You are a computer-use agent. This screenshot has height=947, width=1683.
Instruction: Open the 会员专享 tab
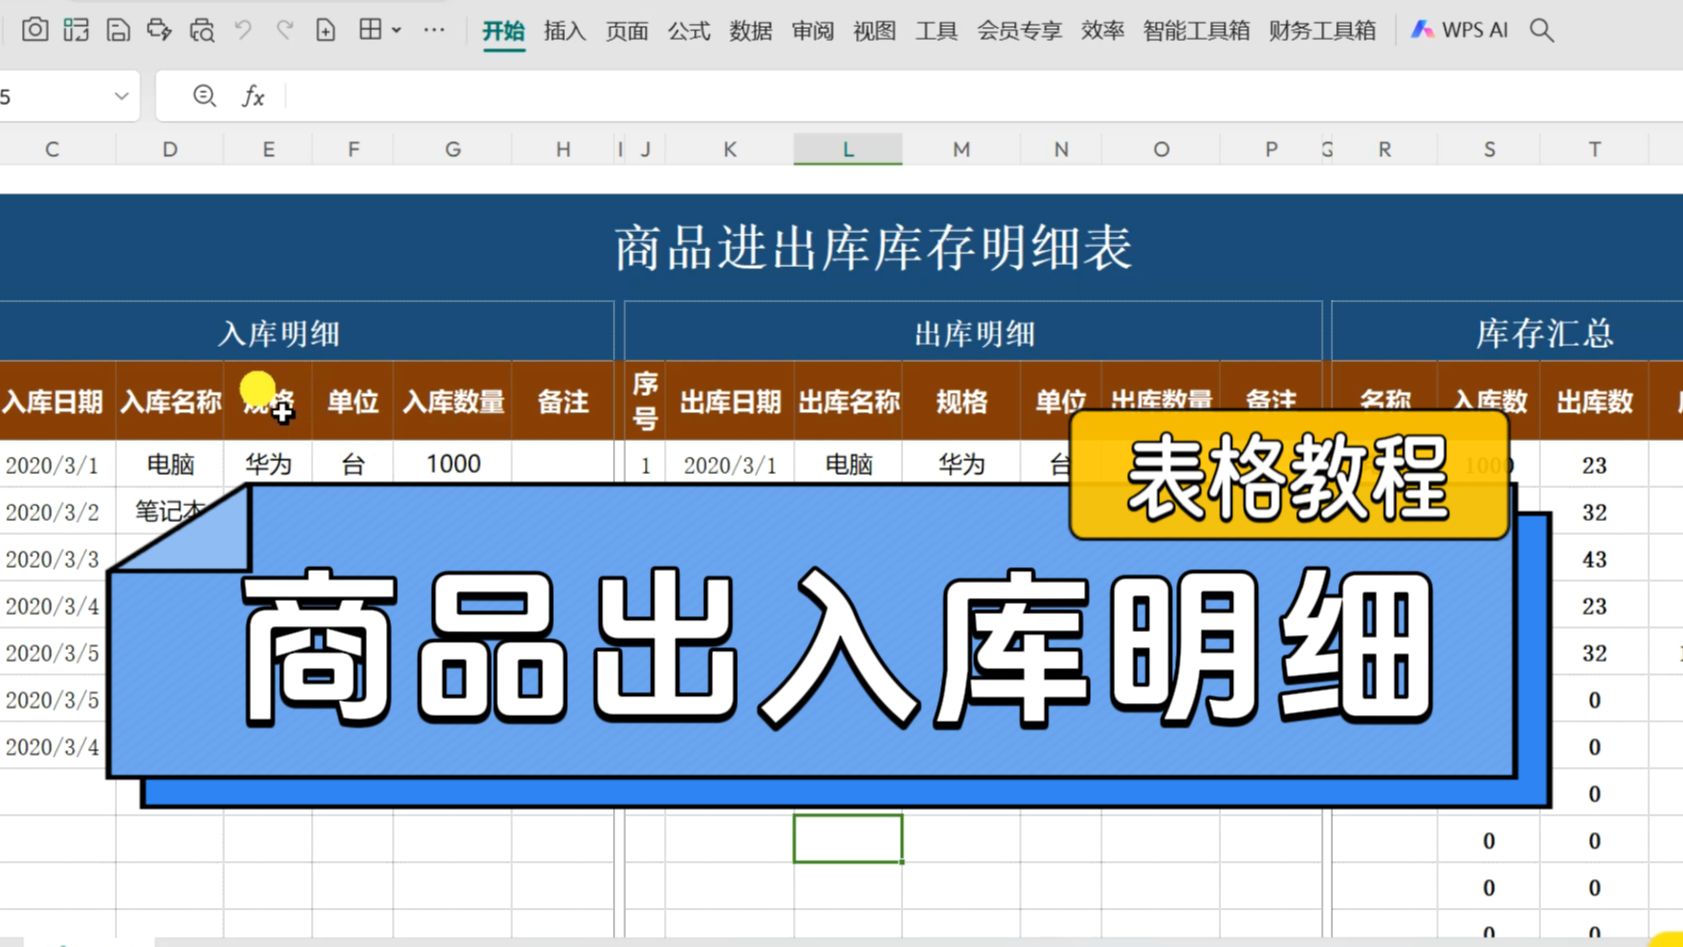pos(1020,31)
